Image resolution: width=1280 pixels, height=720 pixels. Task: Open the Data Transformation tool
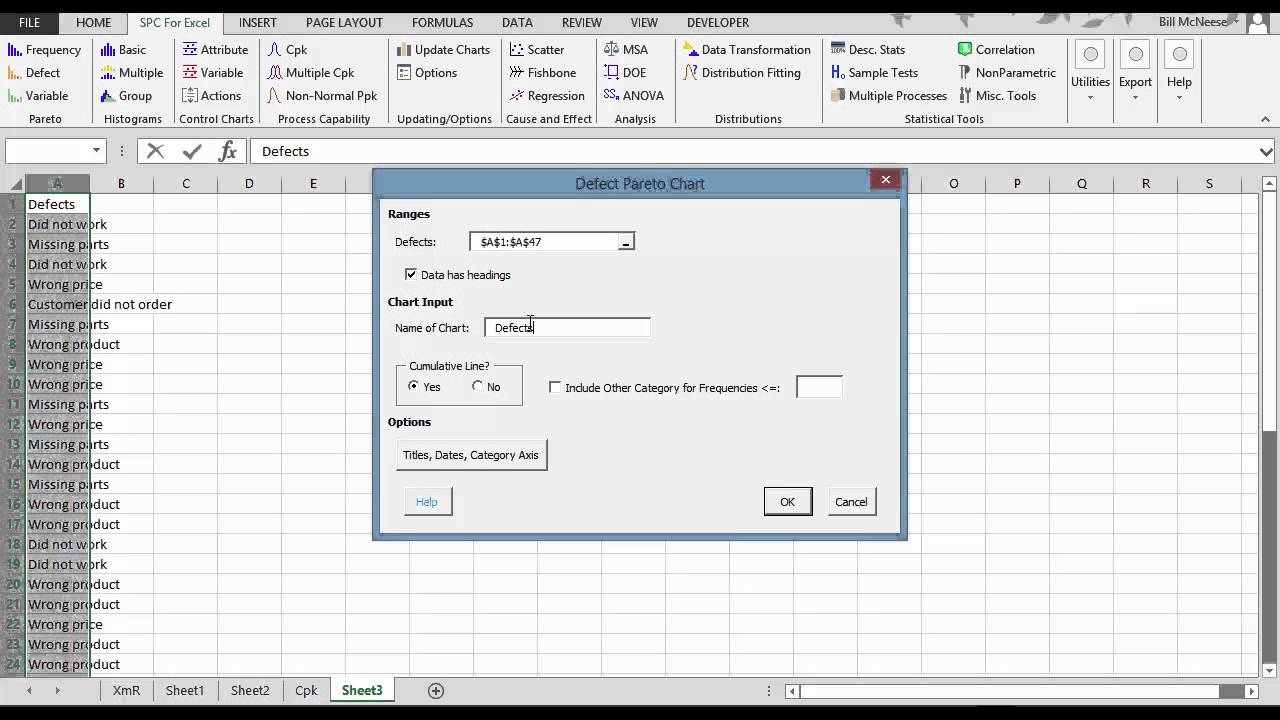[747, 49]
